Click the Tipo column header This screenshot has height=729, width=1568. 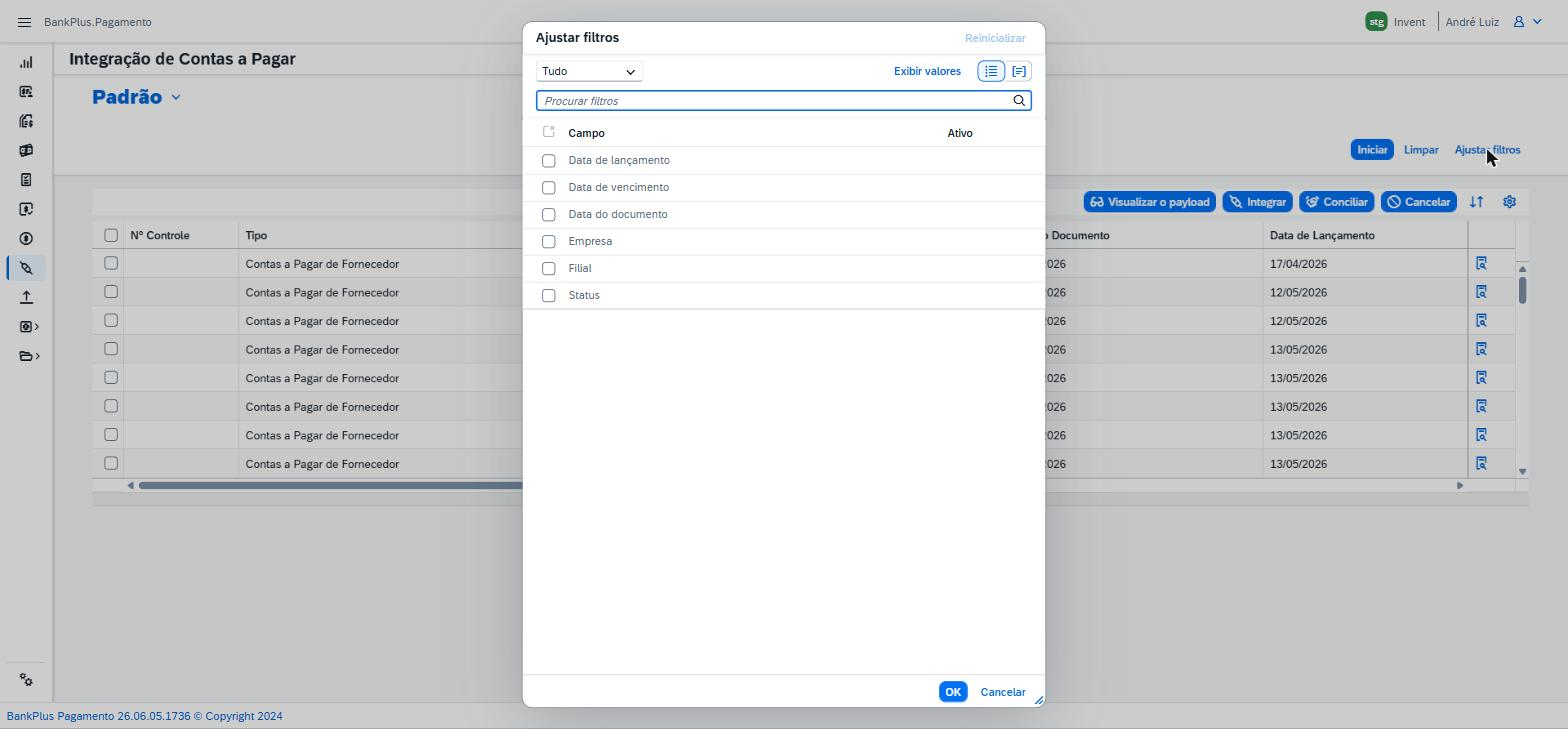(256, 236)
